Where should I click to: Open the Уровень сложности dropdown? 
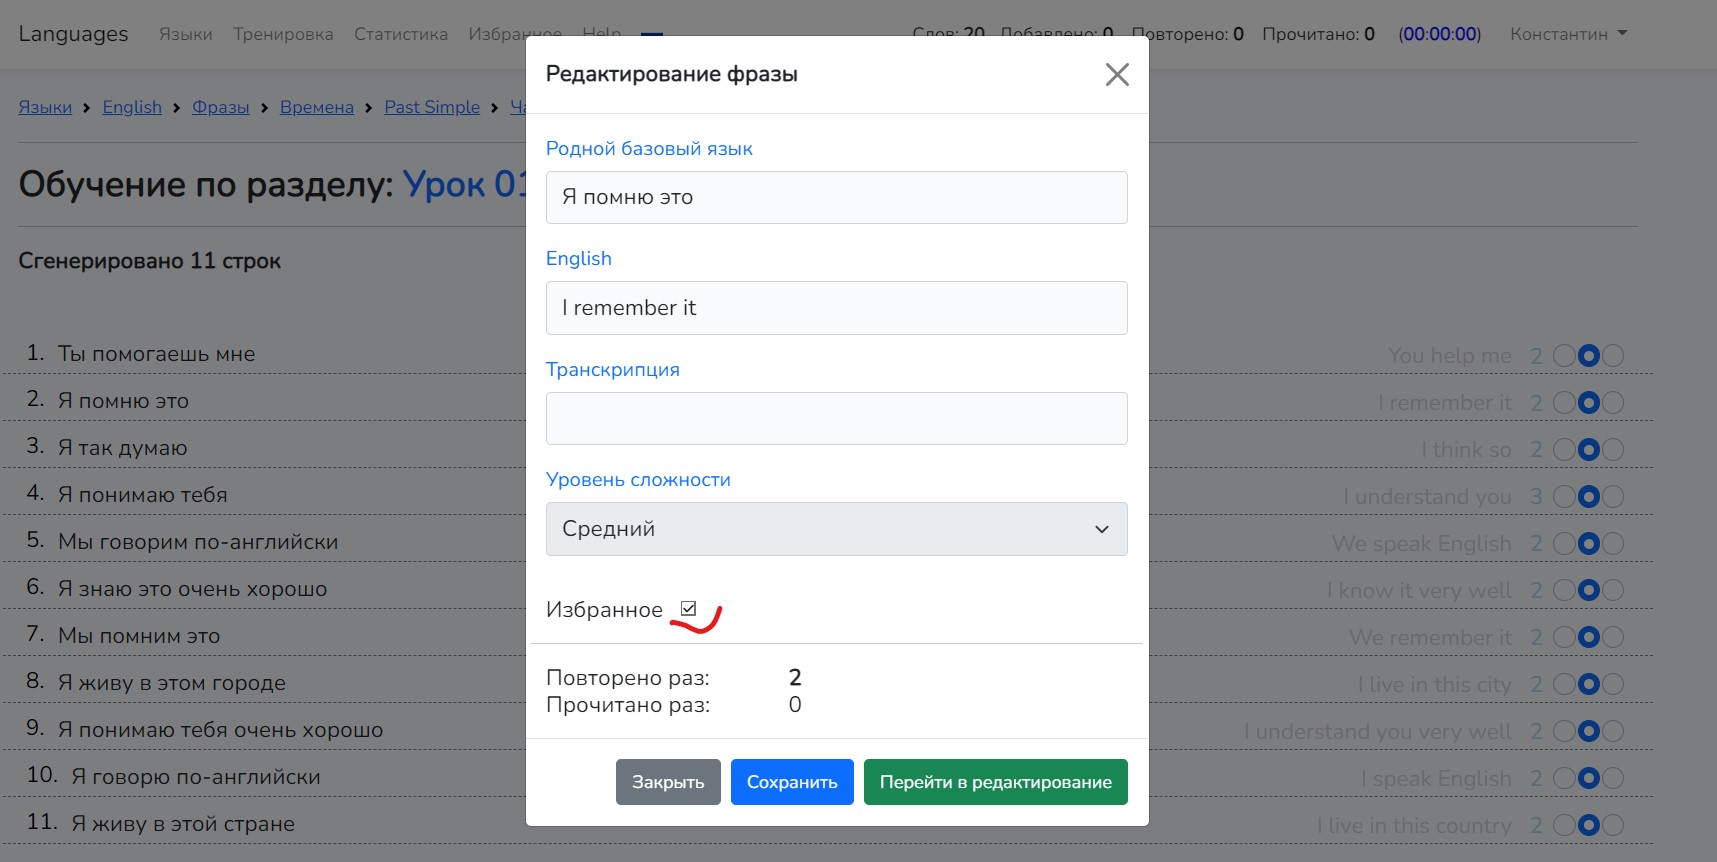836,529
